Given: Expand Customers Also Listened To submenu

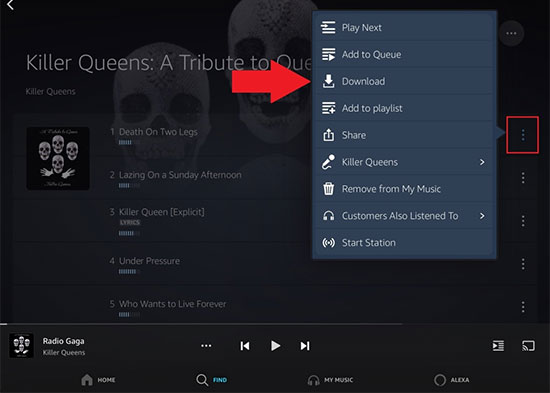Looking at the screenshot, I should coord(482,215).
